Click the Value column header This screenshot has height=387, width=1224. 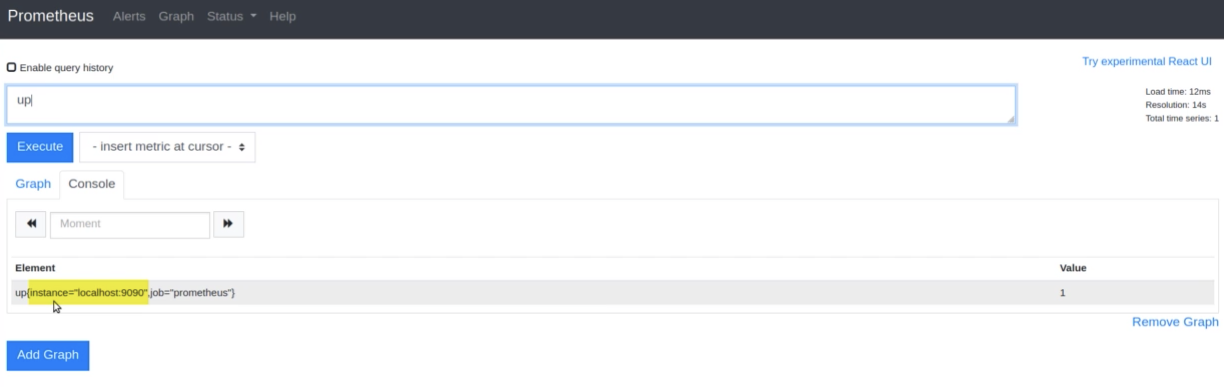pos(1073,268)
